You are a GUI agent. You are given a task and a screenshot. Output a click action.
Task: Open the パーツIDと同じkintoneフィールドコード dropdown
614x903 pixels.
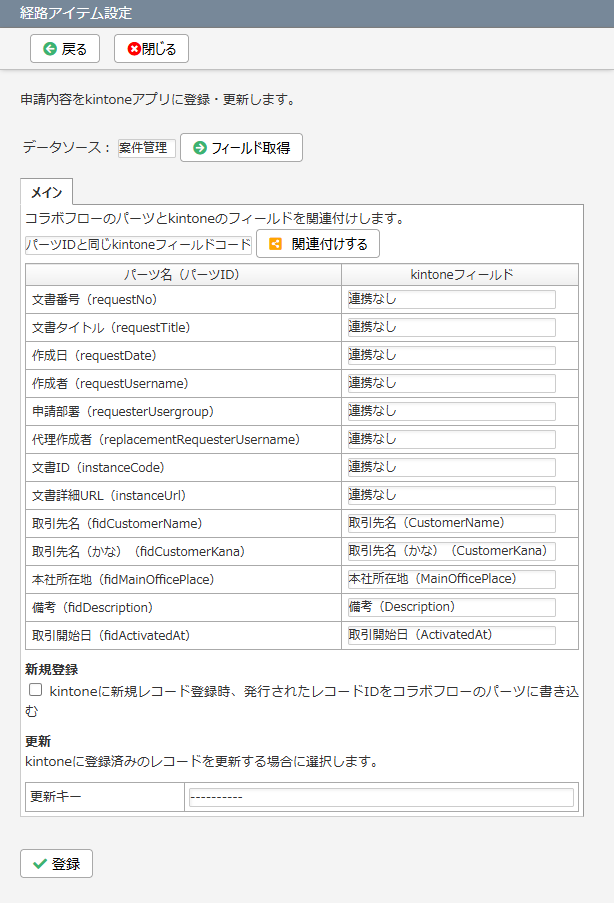point(138,245)
